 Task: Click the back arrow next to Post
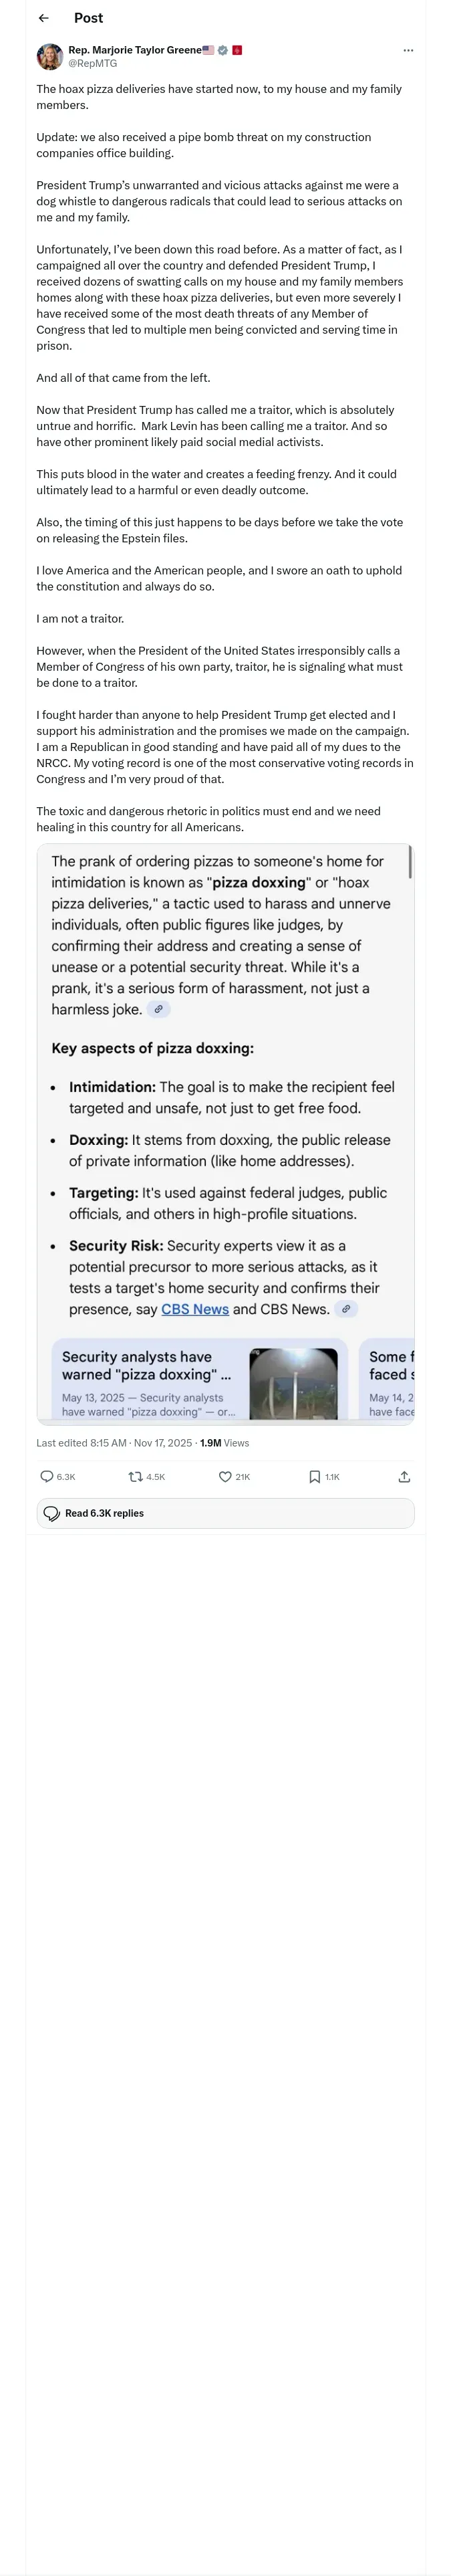tap(43, 18)
